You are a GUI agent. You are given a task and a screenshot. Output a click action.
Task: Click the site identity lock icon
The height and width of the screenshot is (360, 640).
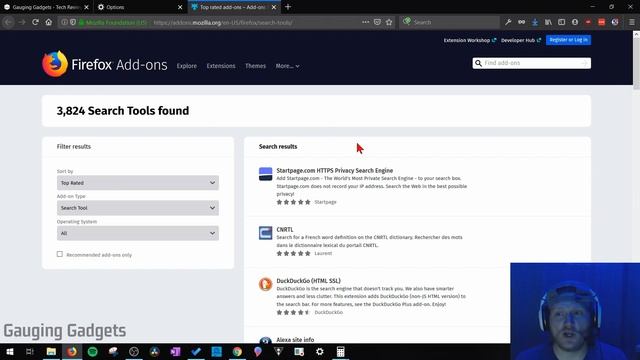tap(81, 22)
